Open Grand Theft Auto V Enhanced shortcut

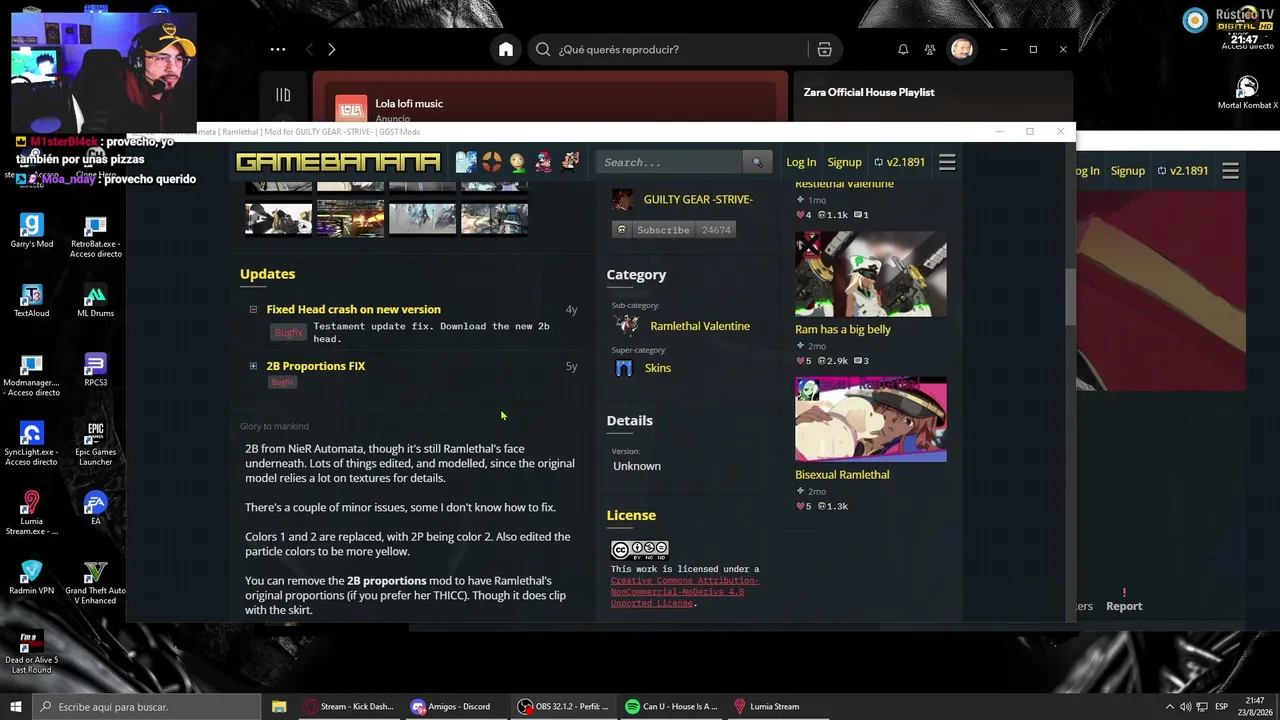(x=96, y=583)
